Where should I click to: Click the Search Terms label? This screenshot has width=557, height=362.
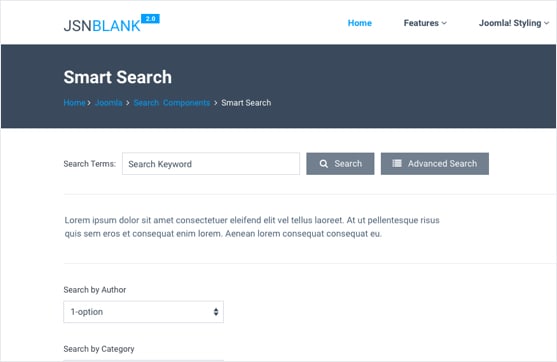pos(90,164)
